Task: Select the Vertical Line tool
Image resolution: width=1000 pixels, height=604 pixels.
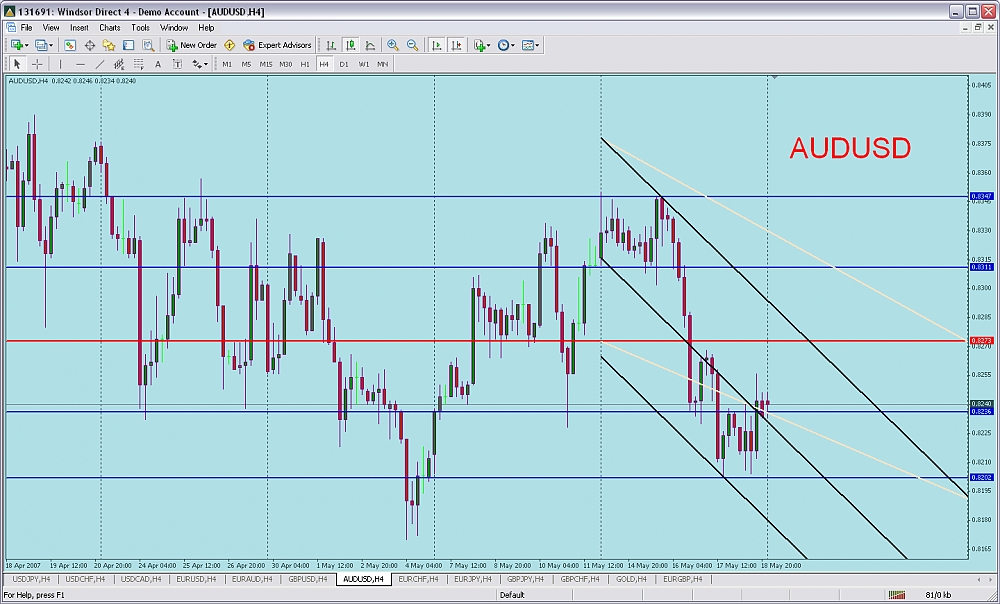Action: pos(62,64)
